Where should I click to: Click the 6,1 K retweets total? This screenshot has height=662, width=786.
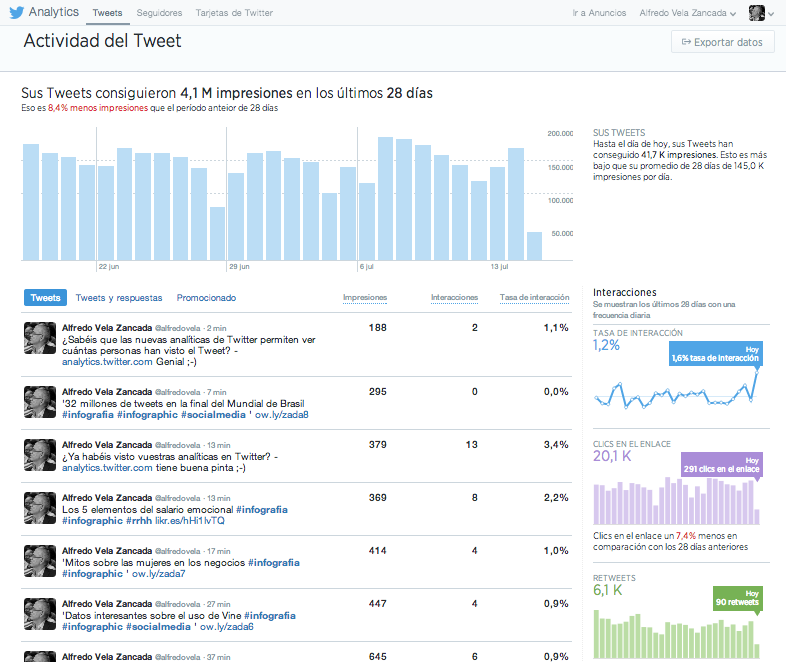point(608,590)
